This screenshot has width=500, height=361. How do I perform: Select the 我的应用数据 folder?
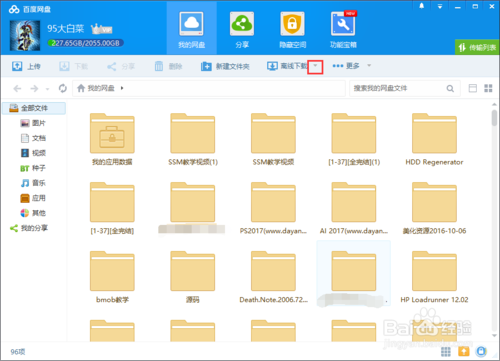[112, 139]
